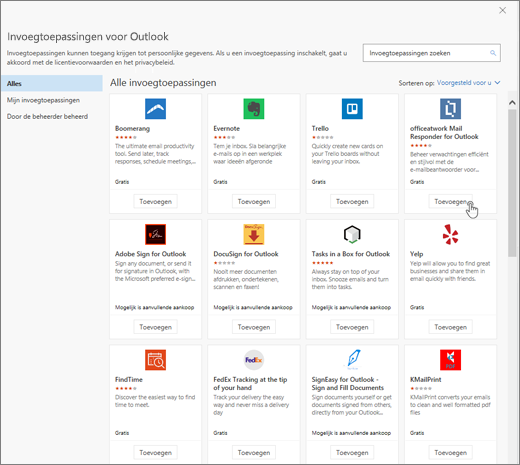The width and height of the screenshot is (520, 465).
Task: Click the scrollbar up arrow
Action: click(x=512, y=103)
